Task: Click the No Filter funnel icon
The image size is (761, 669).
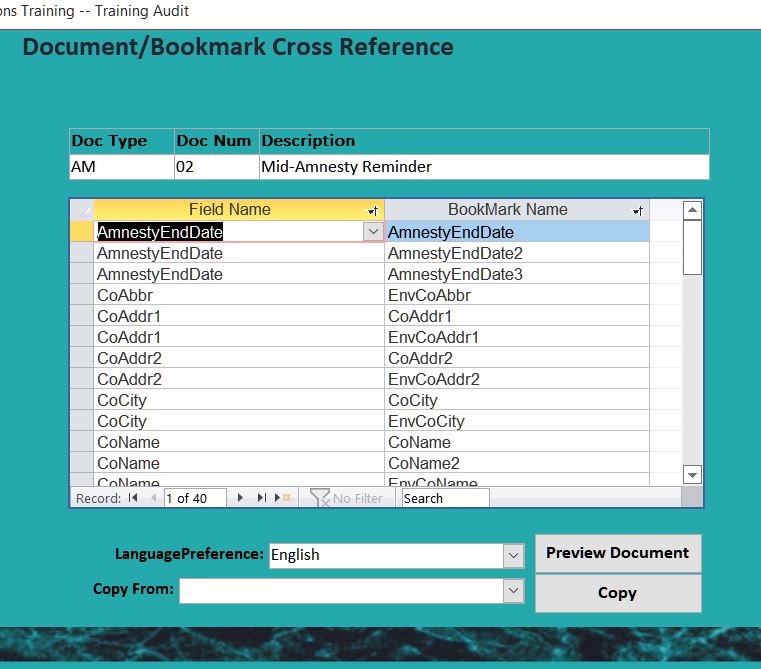Action: tap(319, 498)
